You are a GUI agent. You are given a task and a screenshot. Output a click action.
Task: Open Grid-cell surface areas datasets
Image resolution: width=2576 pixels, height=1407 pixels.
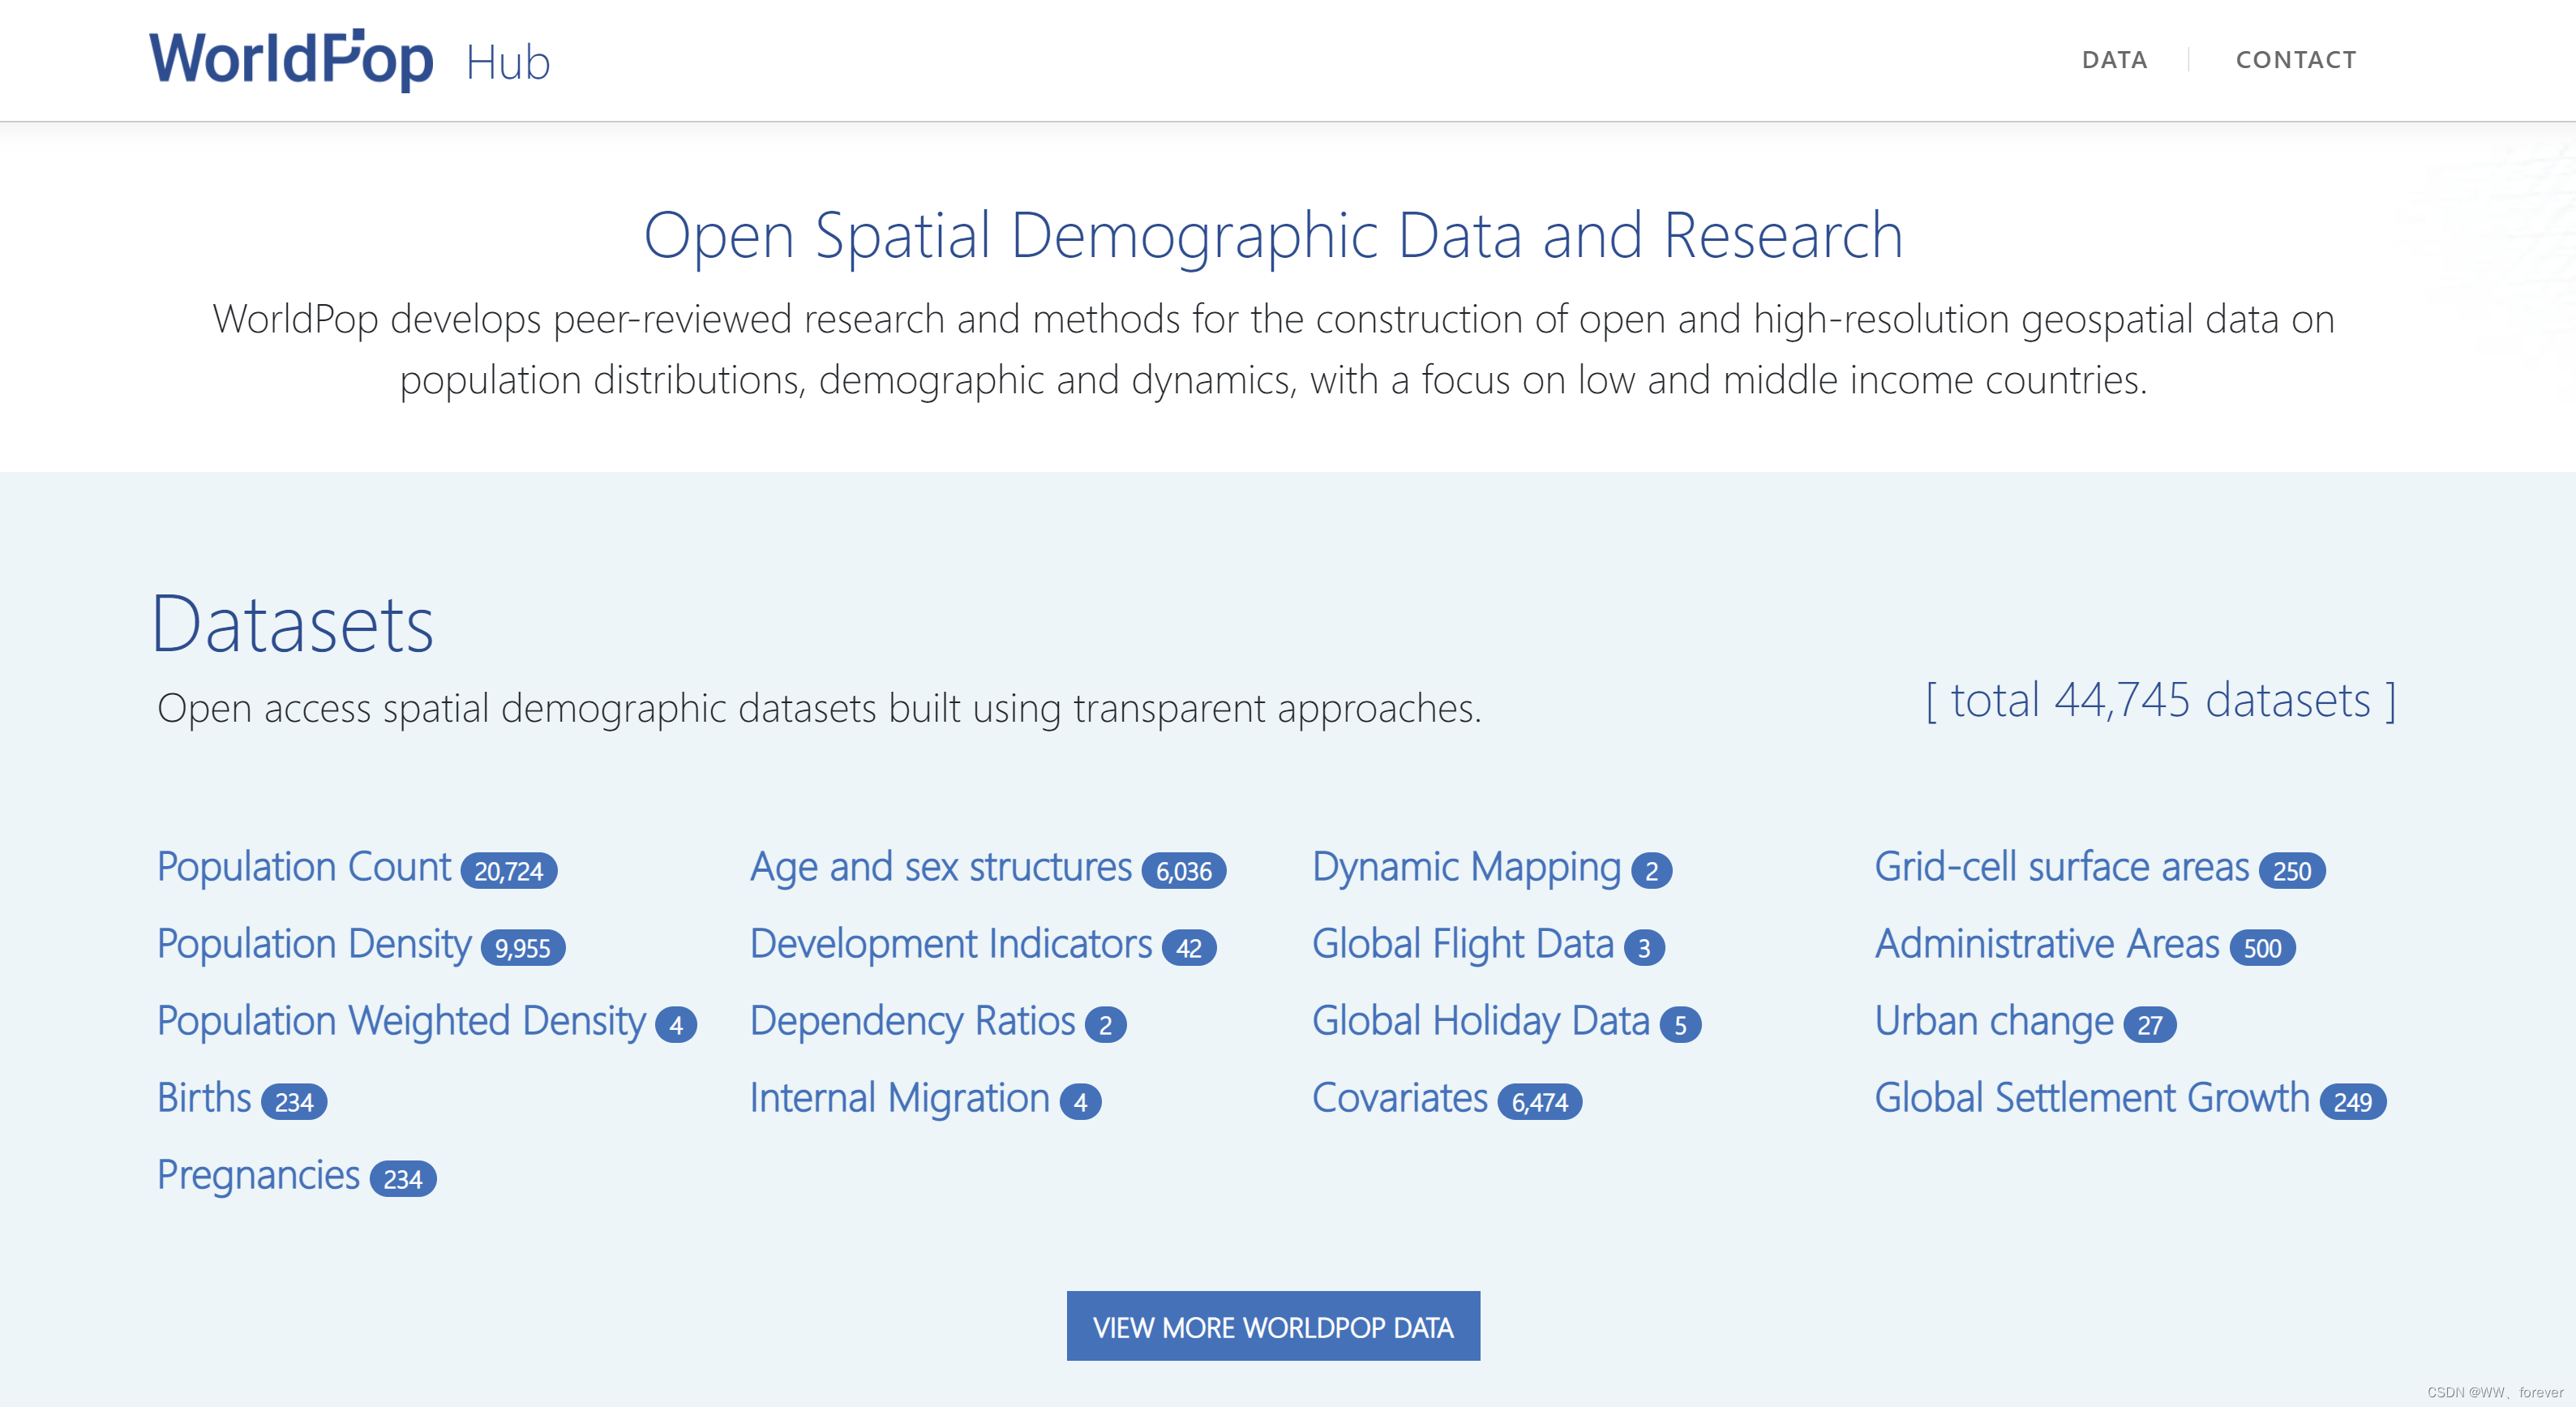coord(2061,866)
